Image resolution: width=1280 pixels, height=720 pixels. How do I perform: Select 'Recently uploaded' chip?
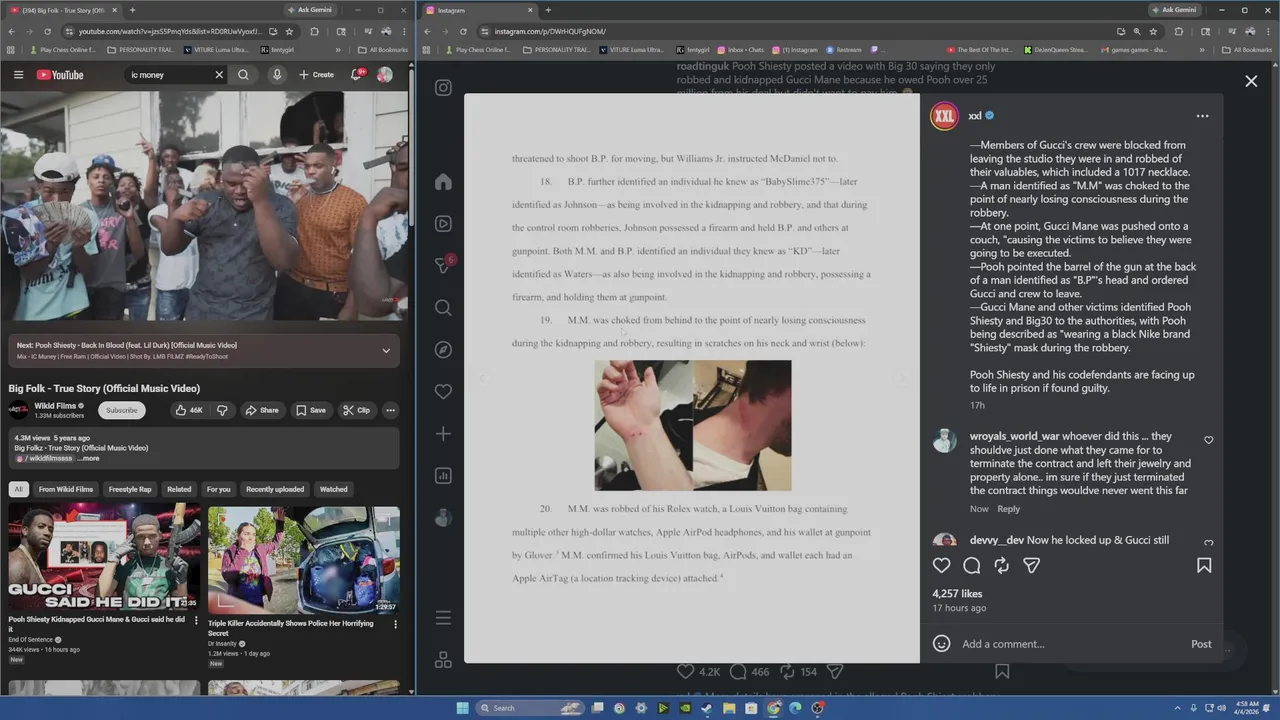coord(275,489)
